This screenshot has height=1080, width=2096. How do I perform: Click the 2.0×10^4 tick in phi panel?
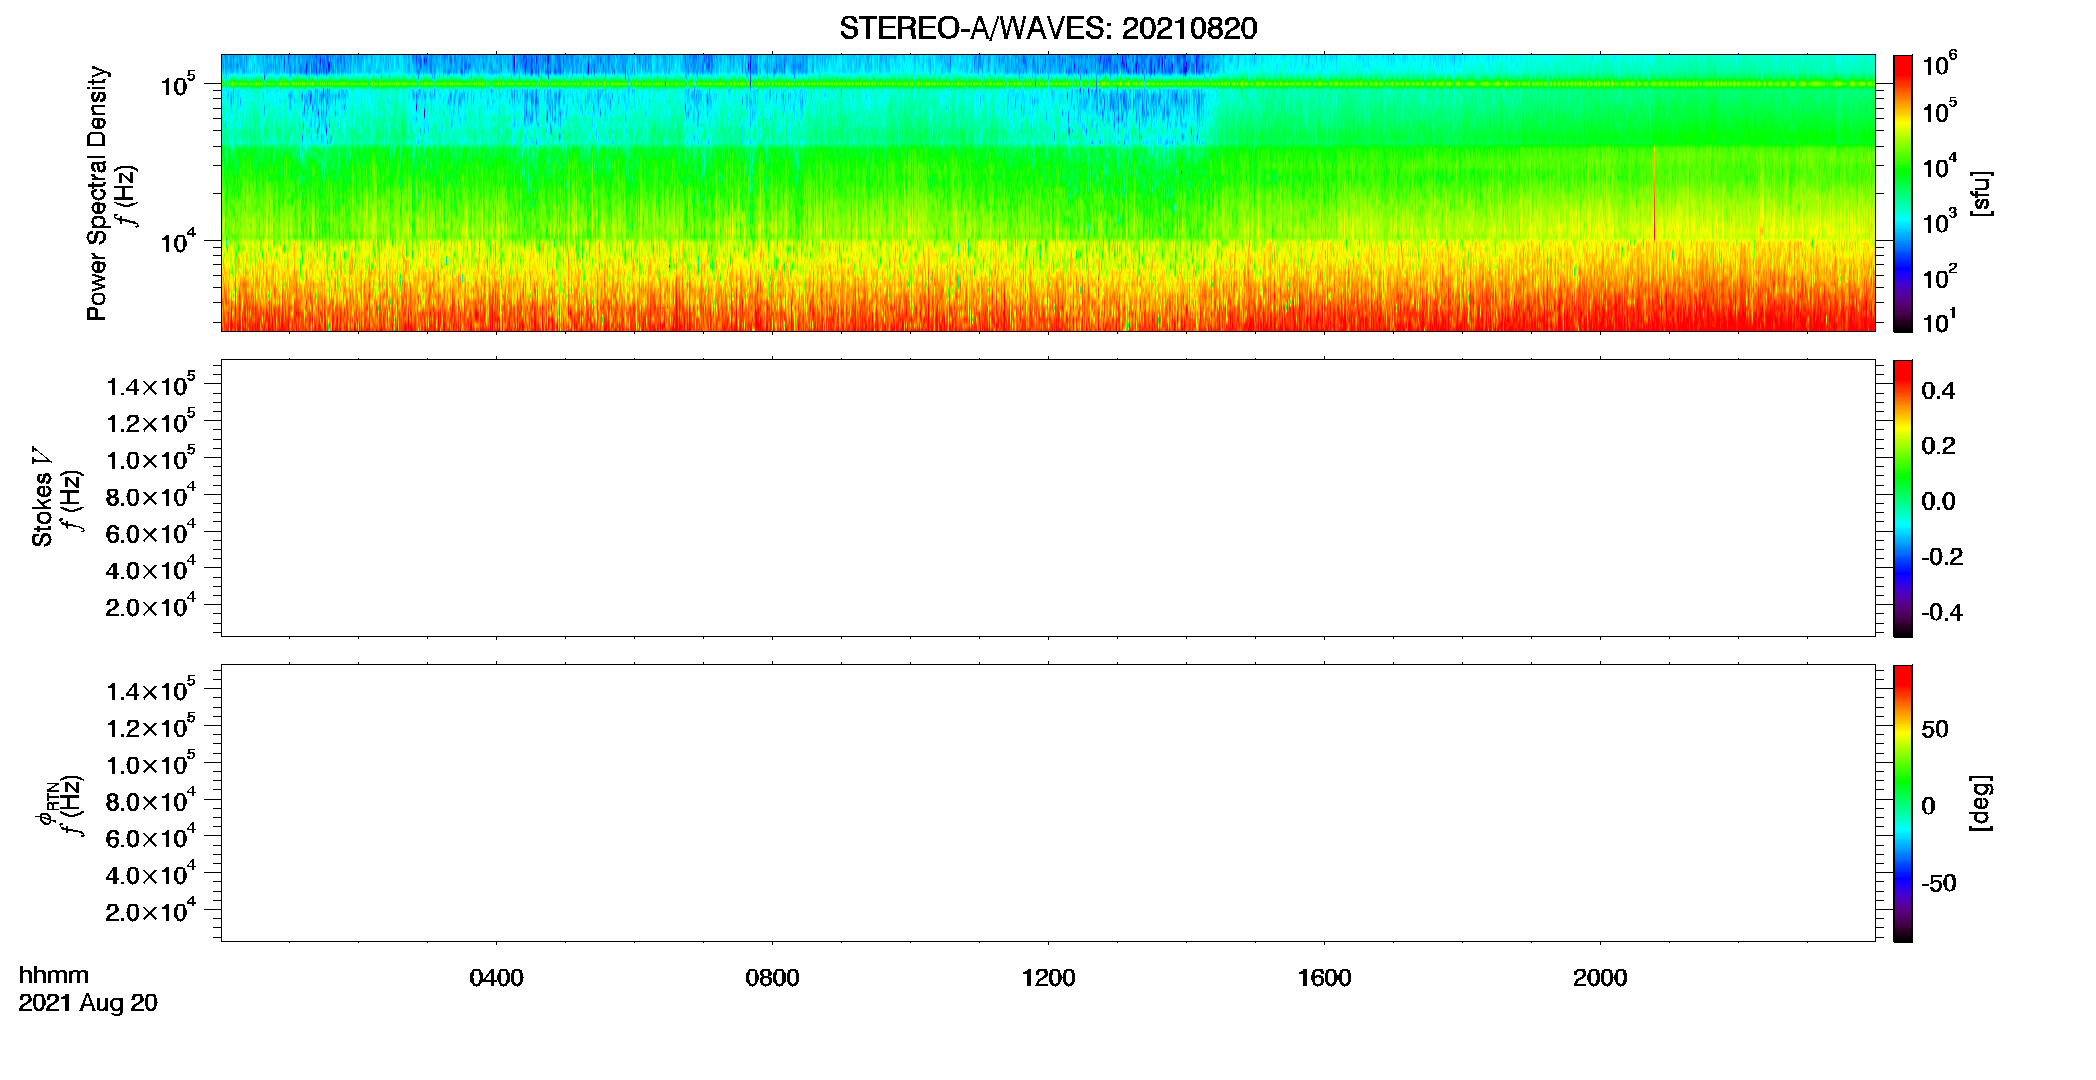pyautogui.click(x=152, y=910)
